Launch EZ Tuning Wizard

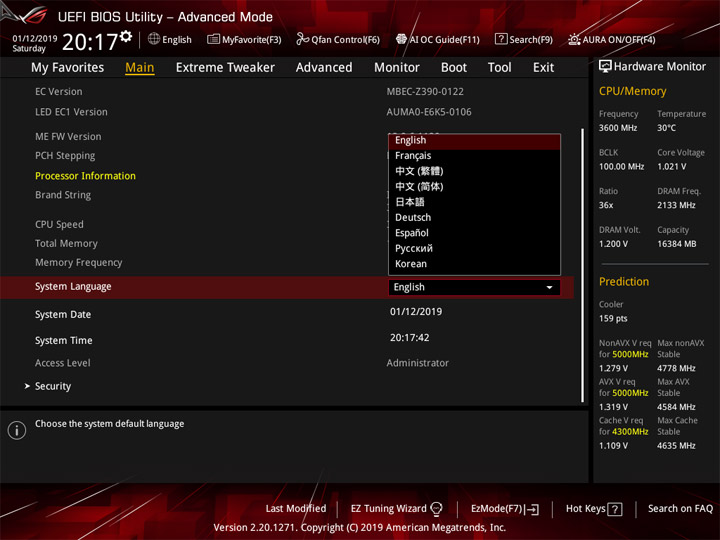(x=397, y=509)
